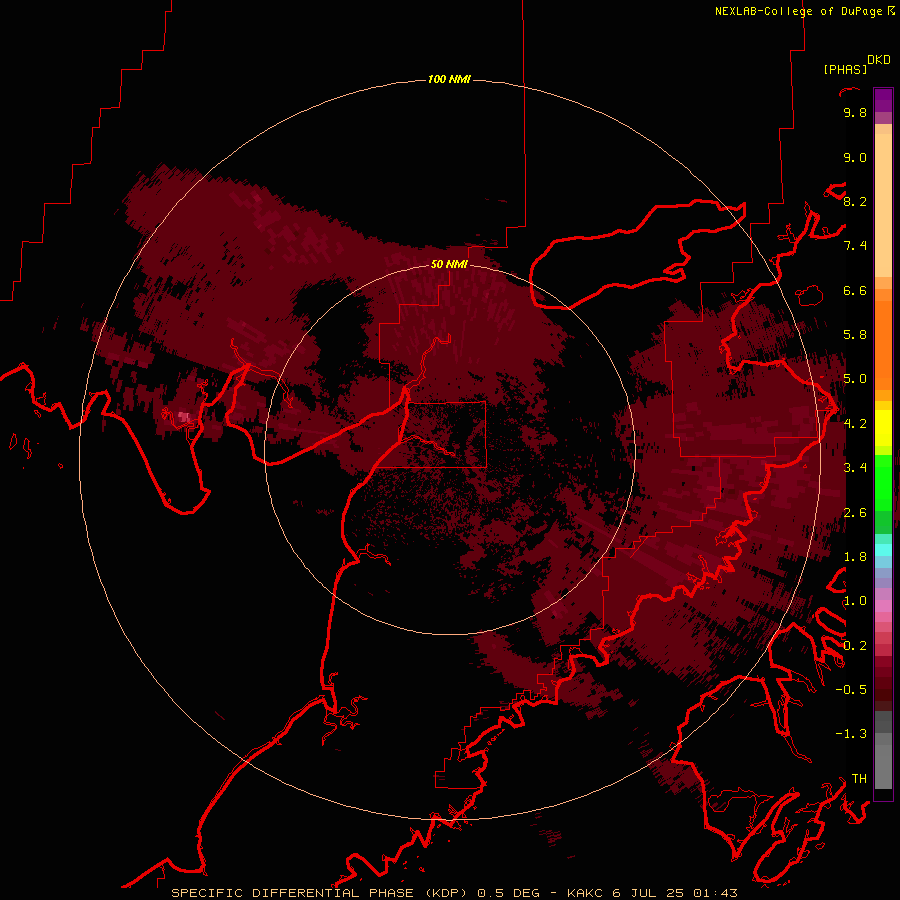Click the 7.4 value on the color scale
Screen dimensions: 900x900
(x=855, y=246)
